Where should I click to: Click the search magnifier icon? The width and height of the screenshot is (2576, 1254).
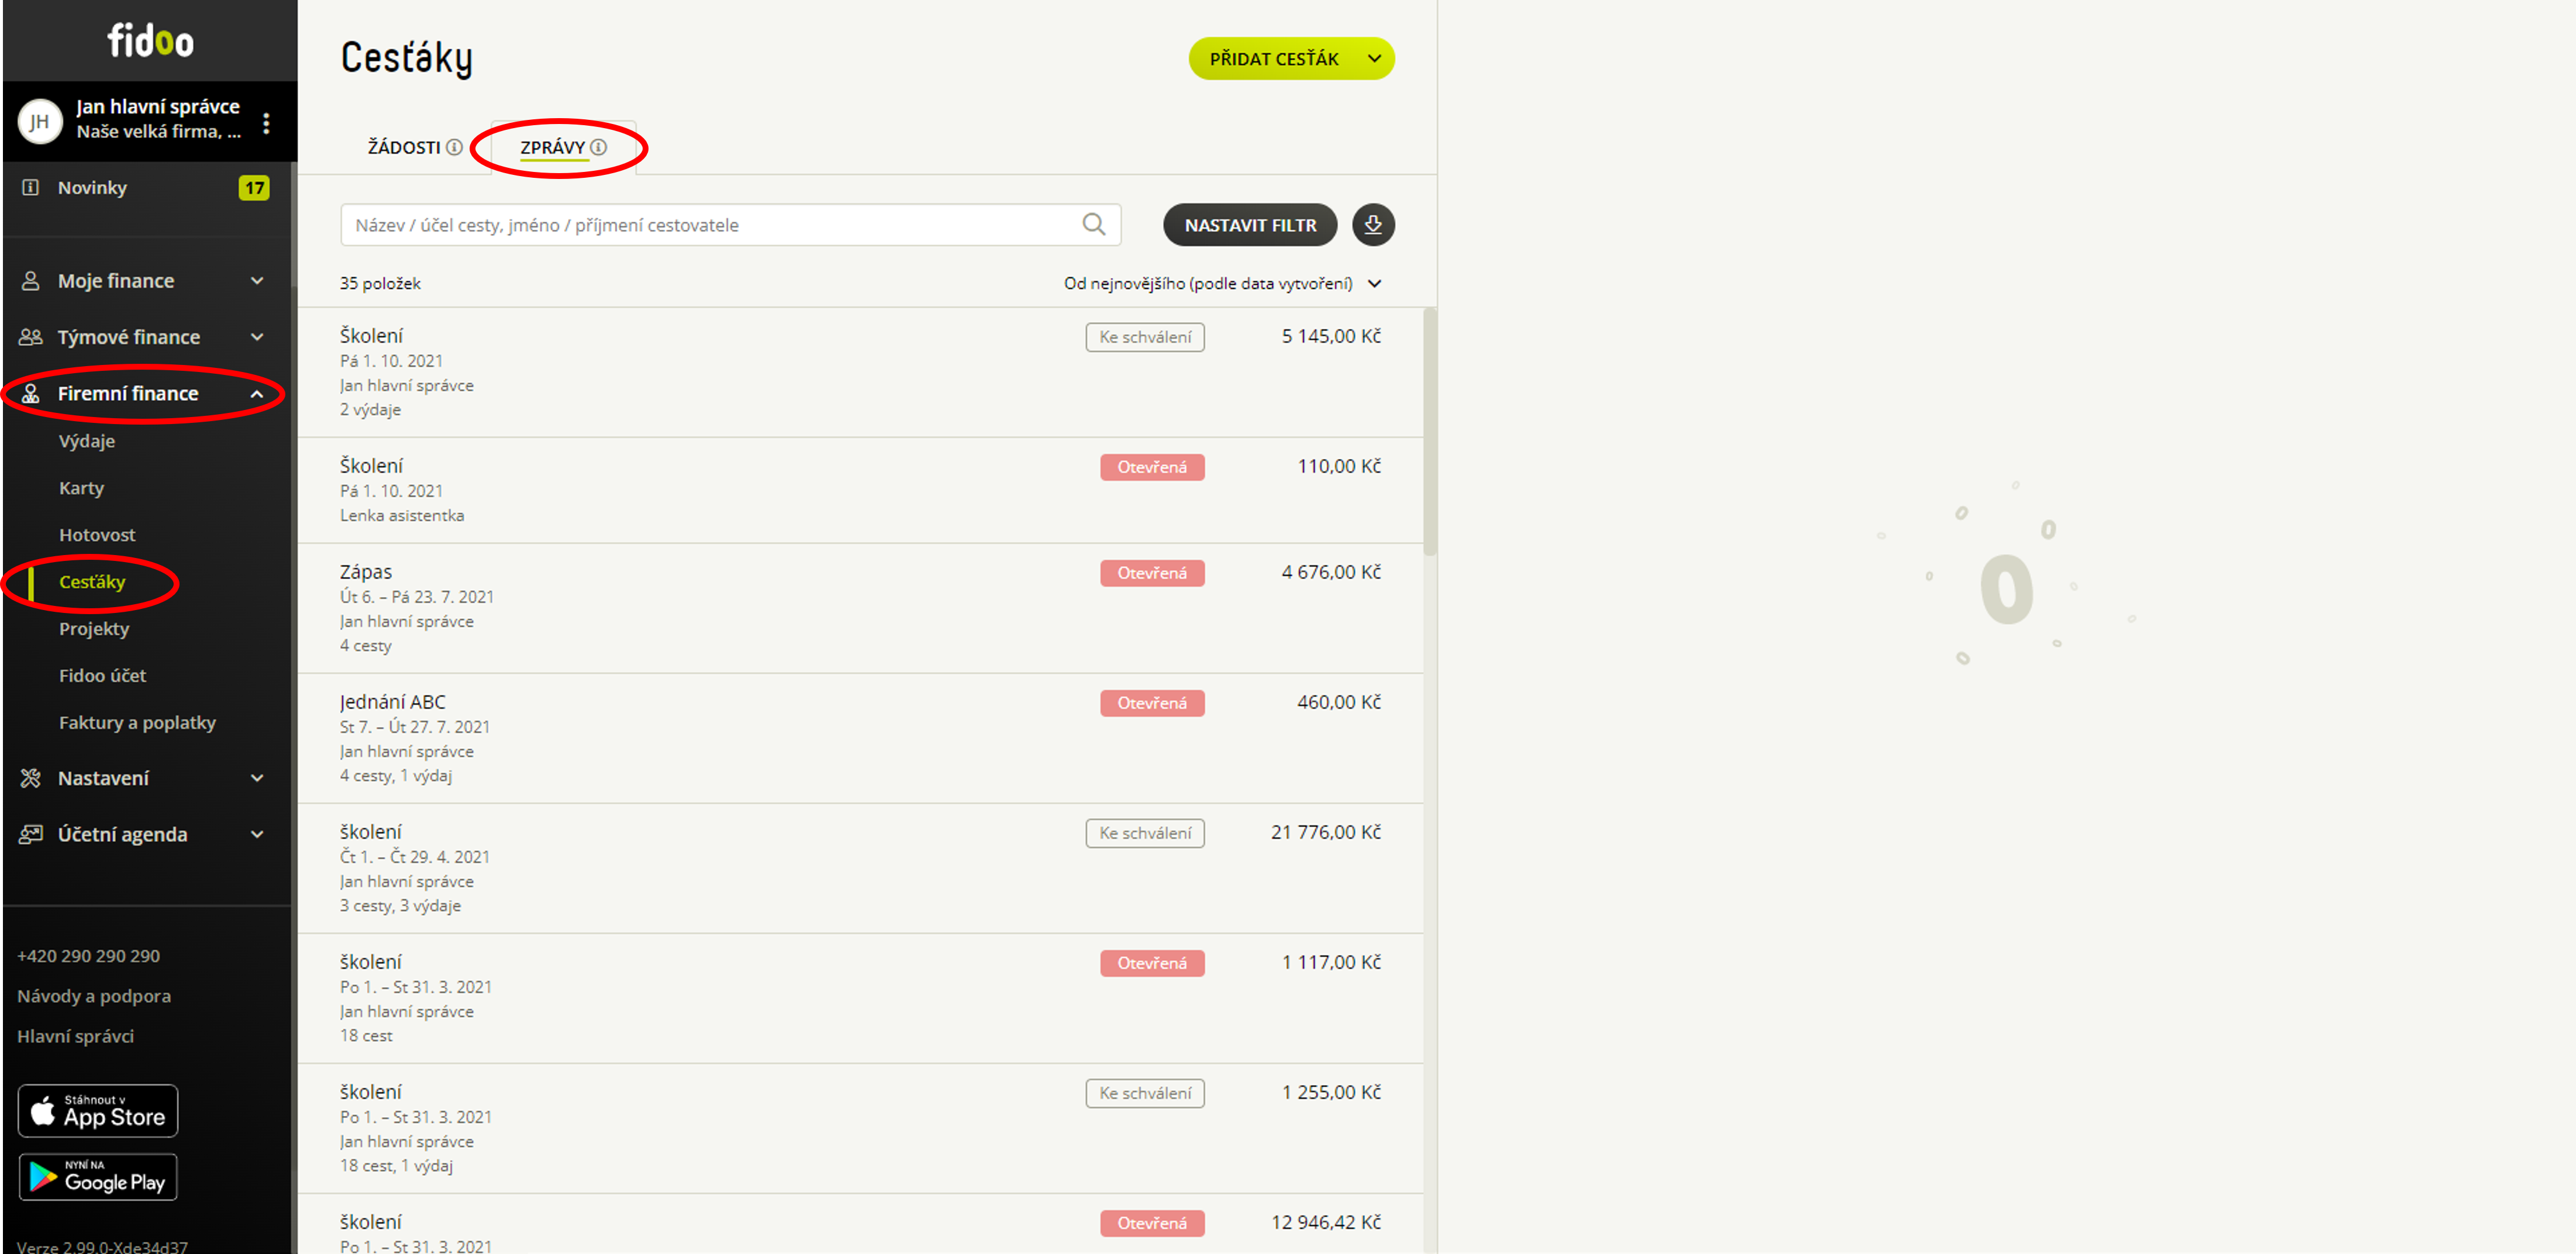click(1094, 225)
